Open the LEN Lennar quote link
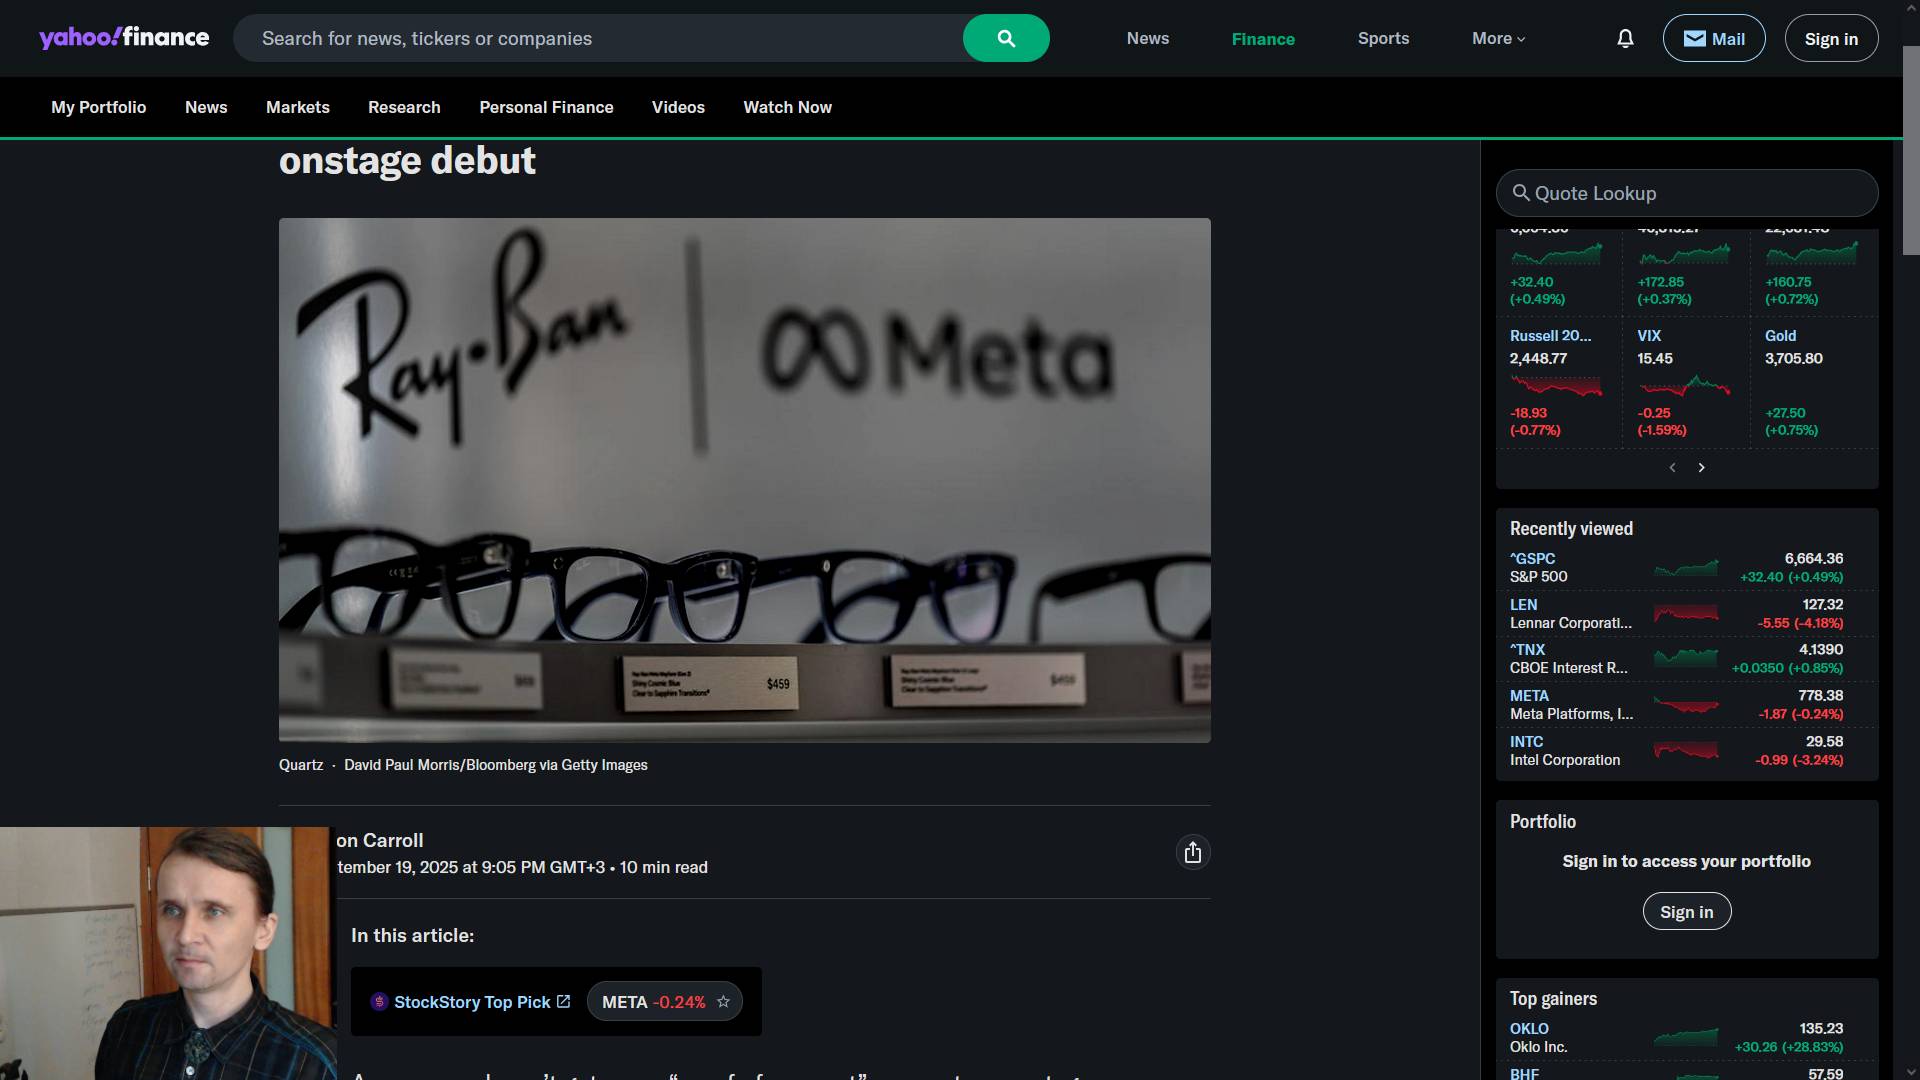The width and height of the screenshot is (1920, 1080). [x=1523, y=605]
